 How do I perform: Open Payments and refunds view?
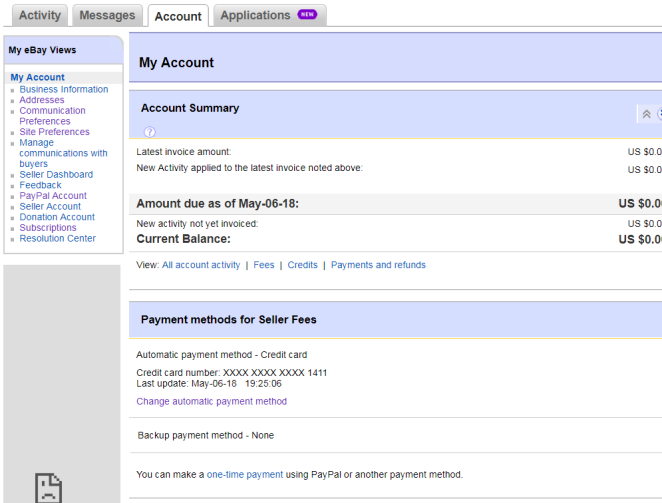coord(378,265)
